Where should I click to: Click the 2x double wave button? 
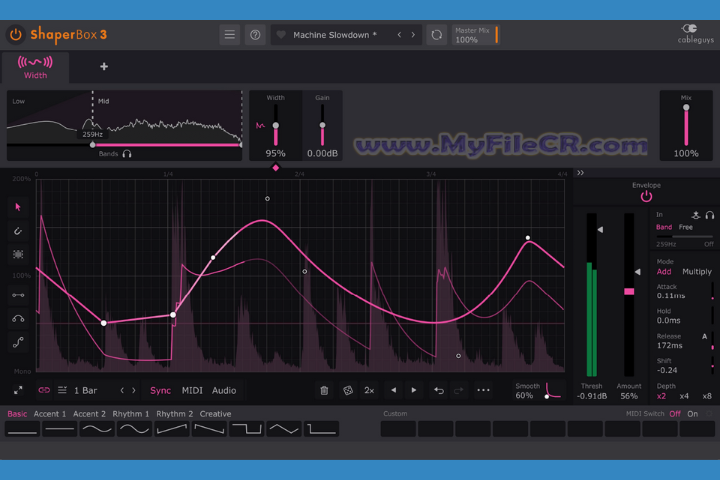(369, 390)
